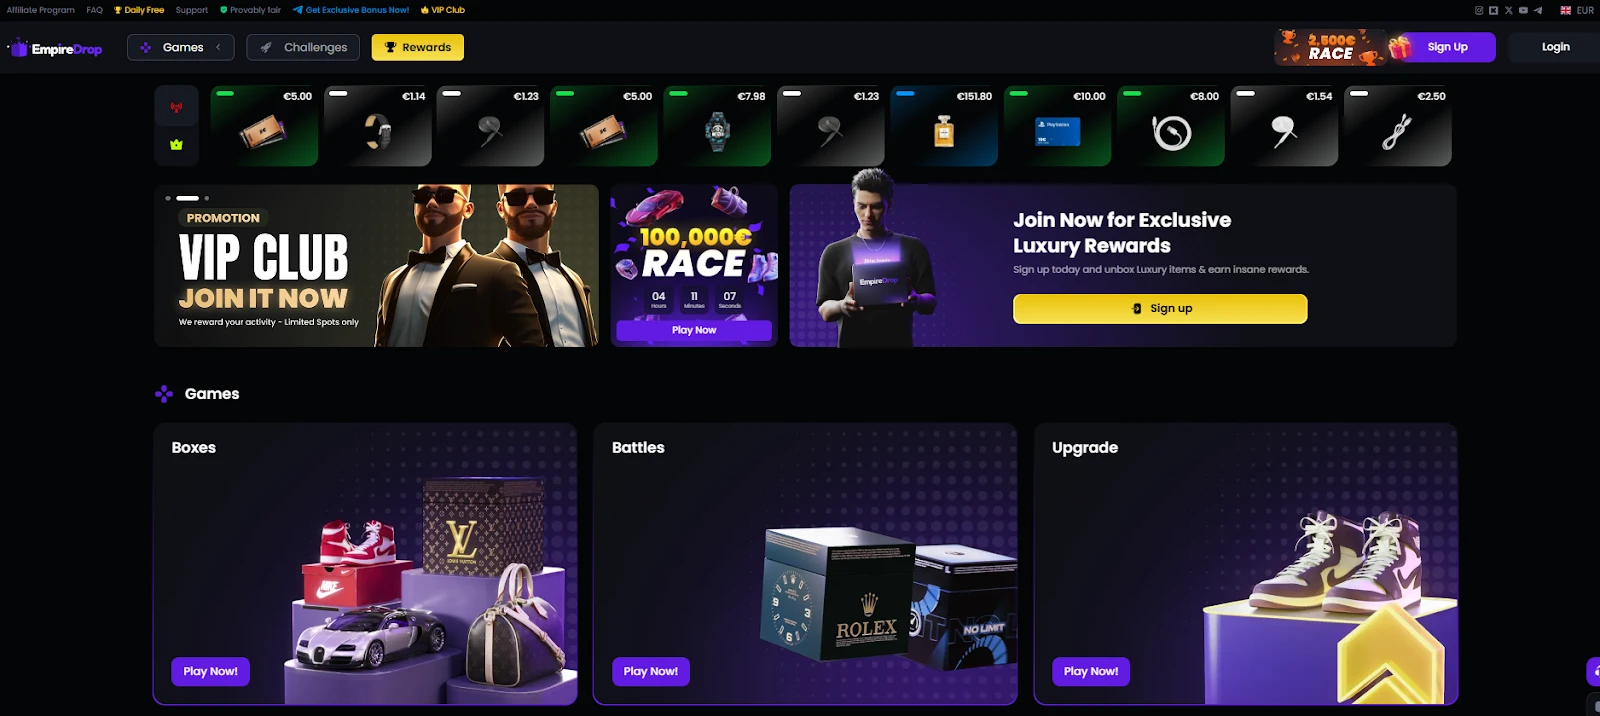Open the 2,500€ Race badge
The width and height of the screenshot is (1600, 716).
coord(1330,47)
